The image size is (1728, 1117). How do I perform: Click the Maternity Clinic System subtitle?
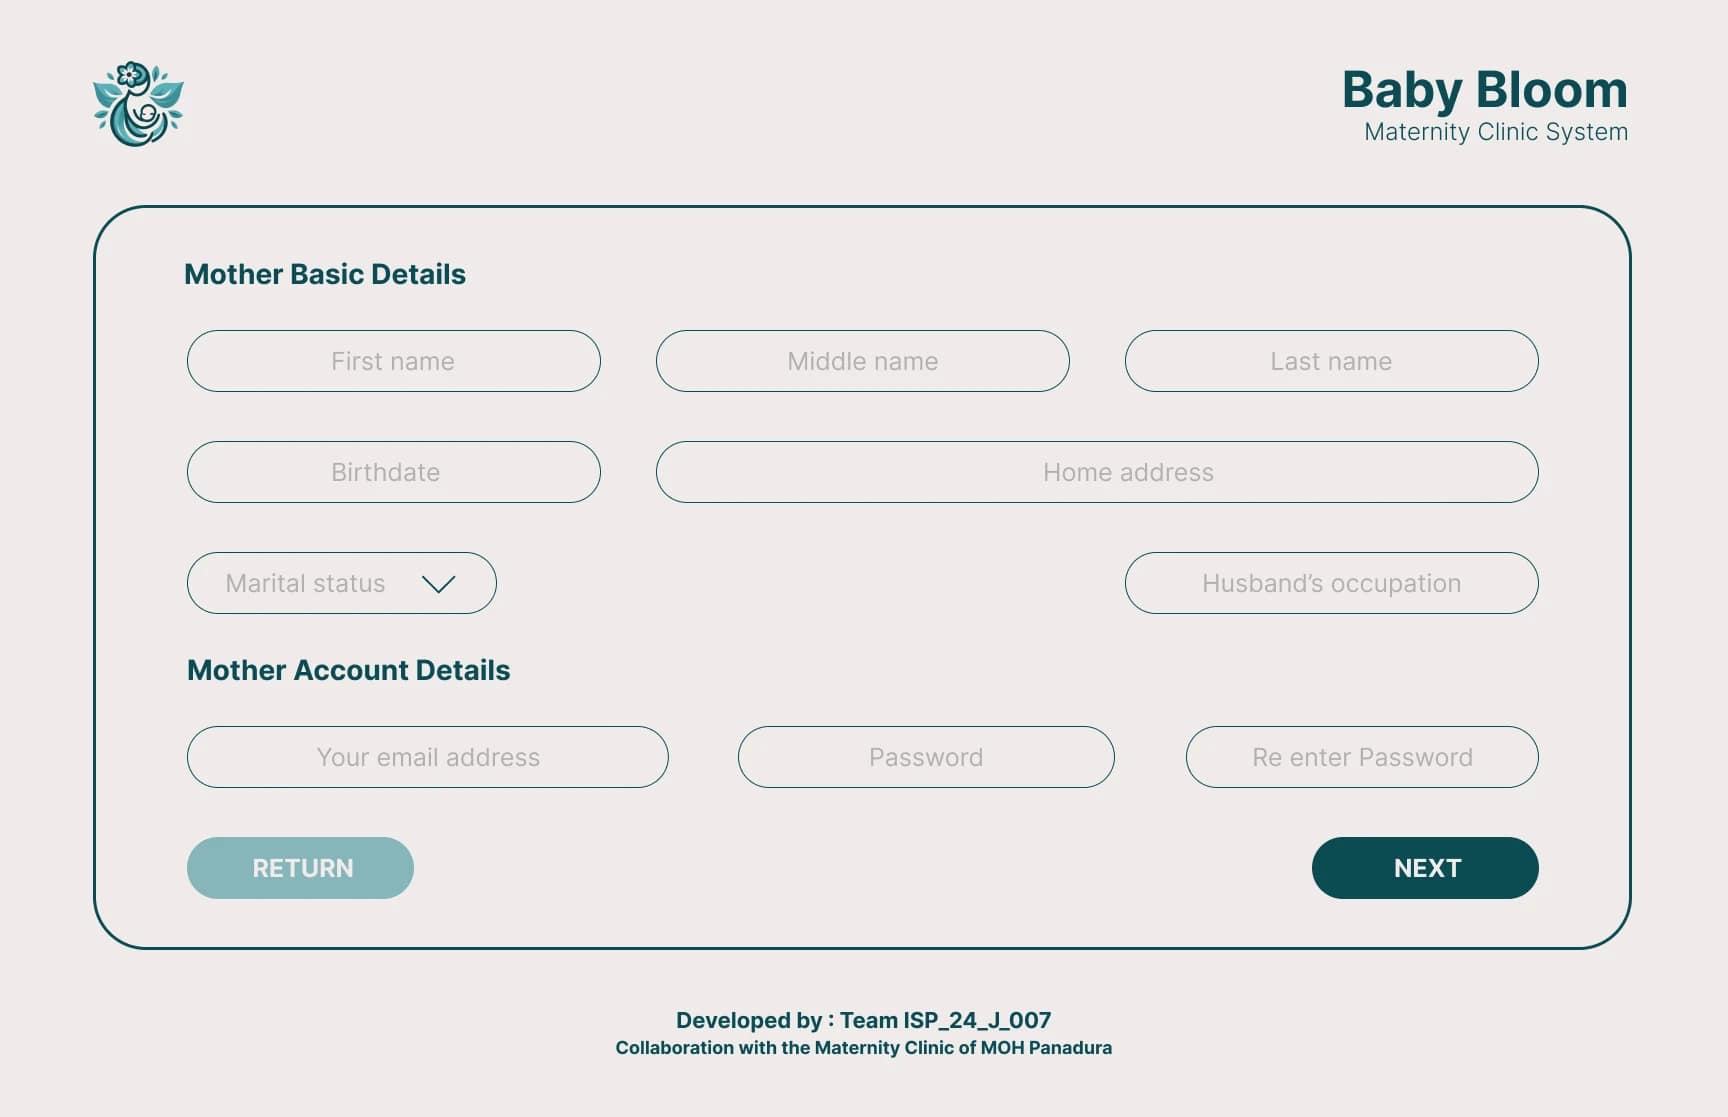click(x=1496, y=132)
